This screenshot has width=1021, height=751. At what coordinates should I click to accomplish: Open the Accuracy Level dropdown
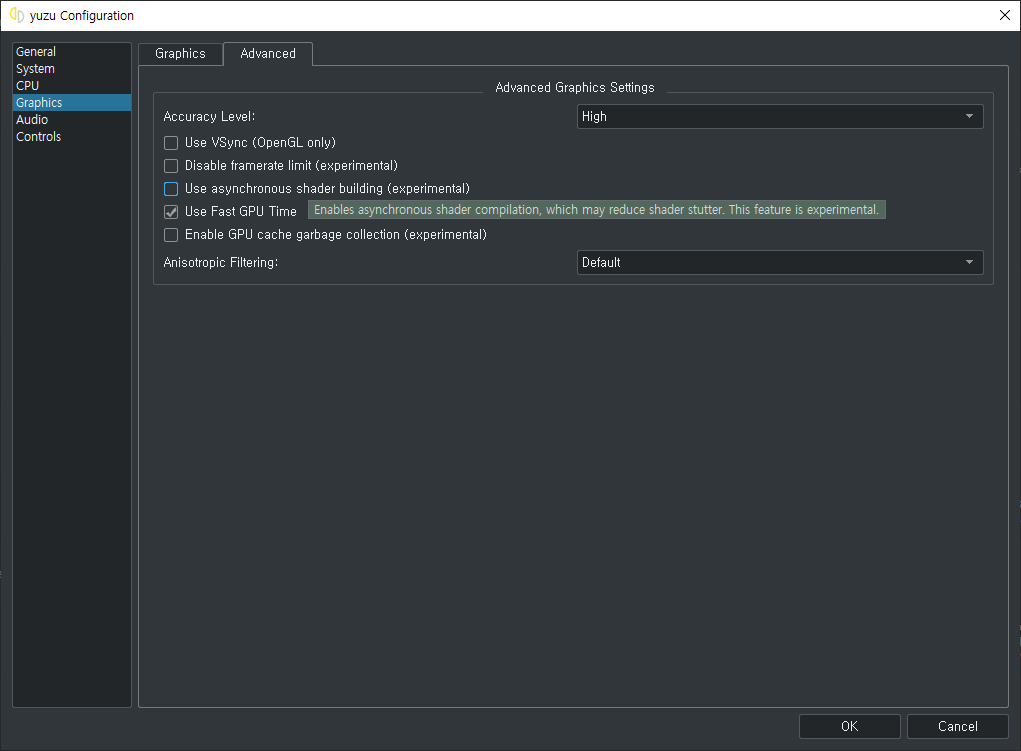click(x=779, y=117)
